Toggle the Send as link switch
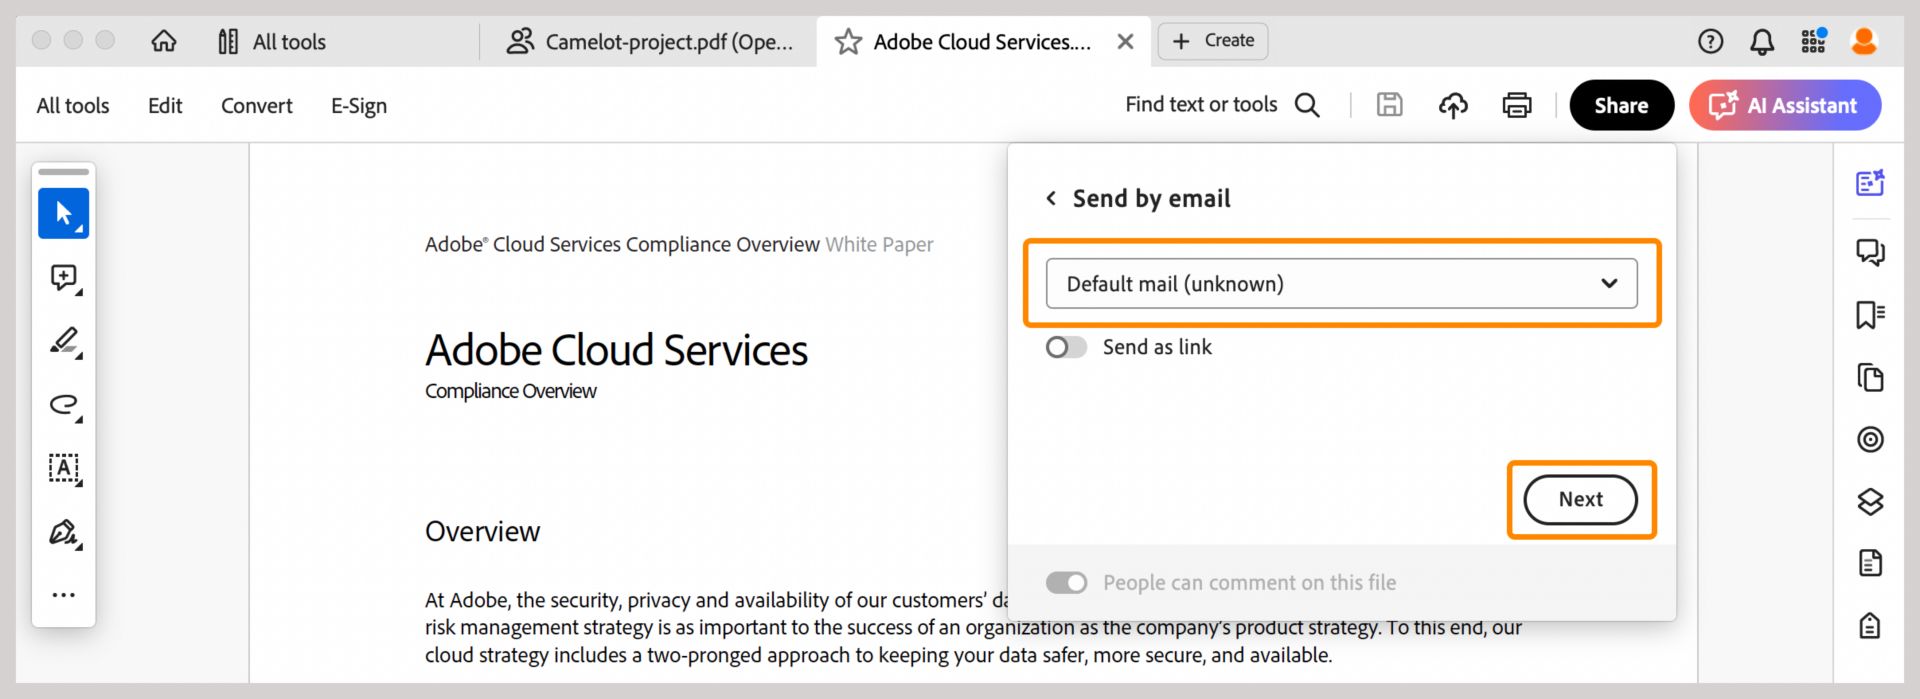 coord(1066,347)
